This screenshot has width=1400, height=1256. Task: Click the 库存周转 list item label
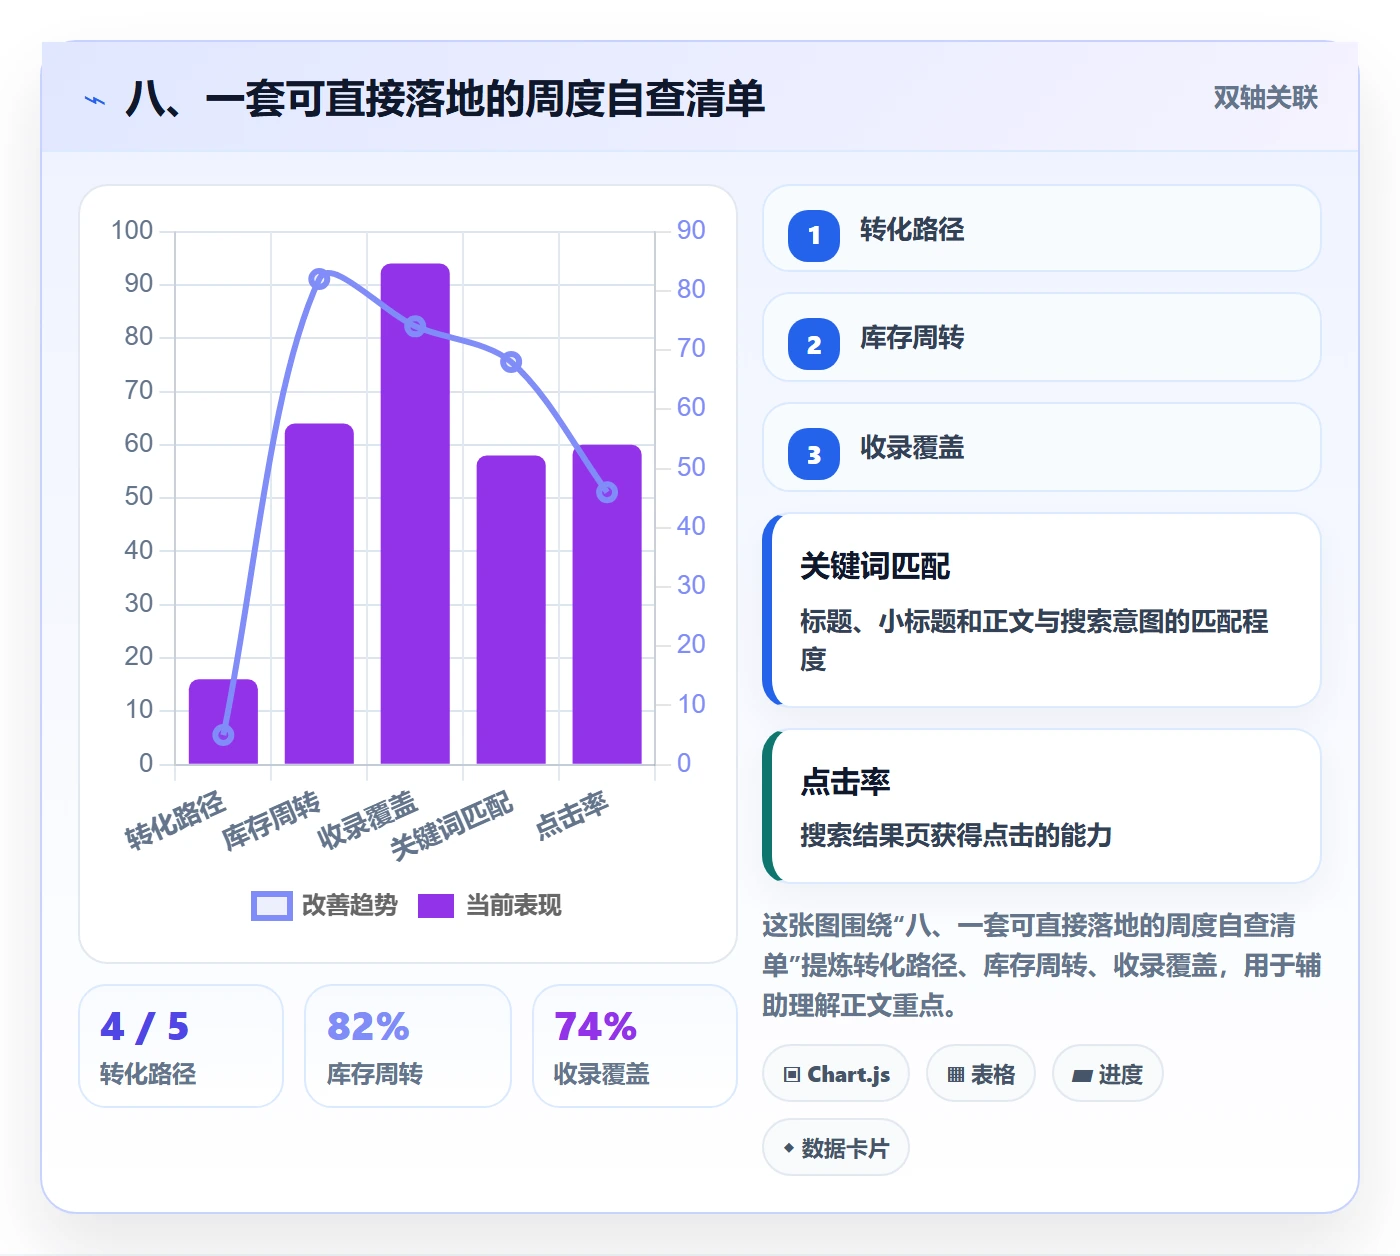(x=912, y=338)
